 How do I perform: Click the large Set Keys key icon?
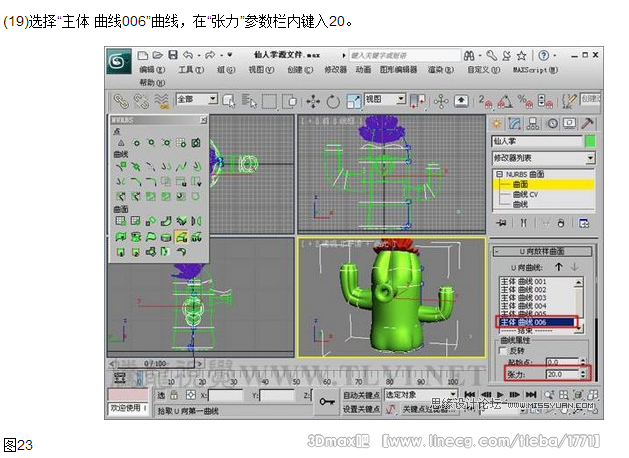(327, 400)
